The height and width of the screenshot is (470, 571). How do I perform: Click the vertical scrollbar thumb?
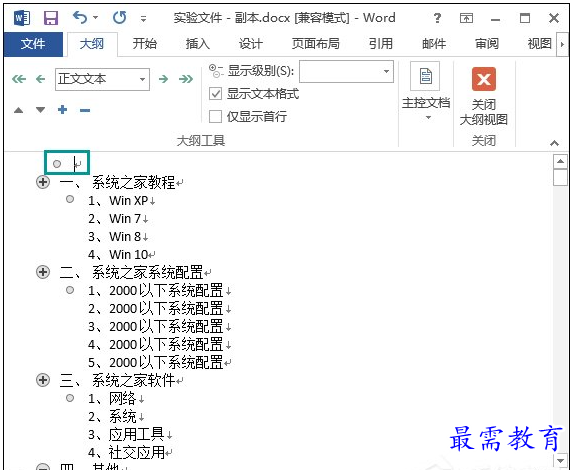pyautogui.click(x=560, y=178)
